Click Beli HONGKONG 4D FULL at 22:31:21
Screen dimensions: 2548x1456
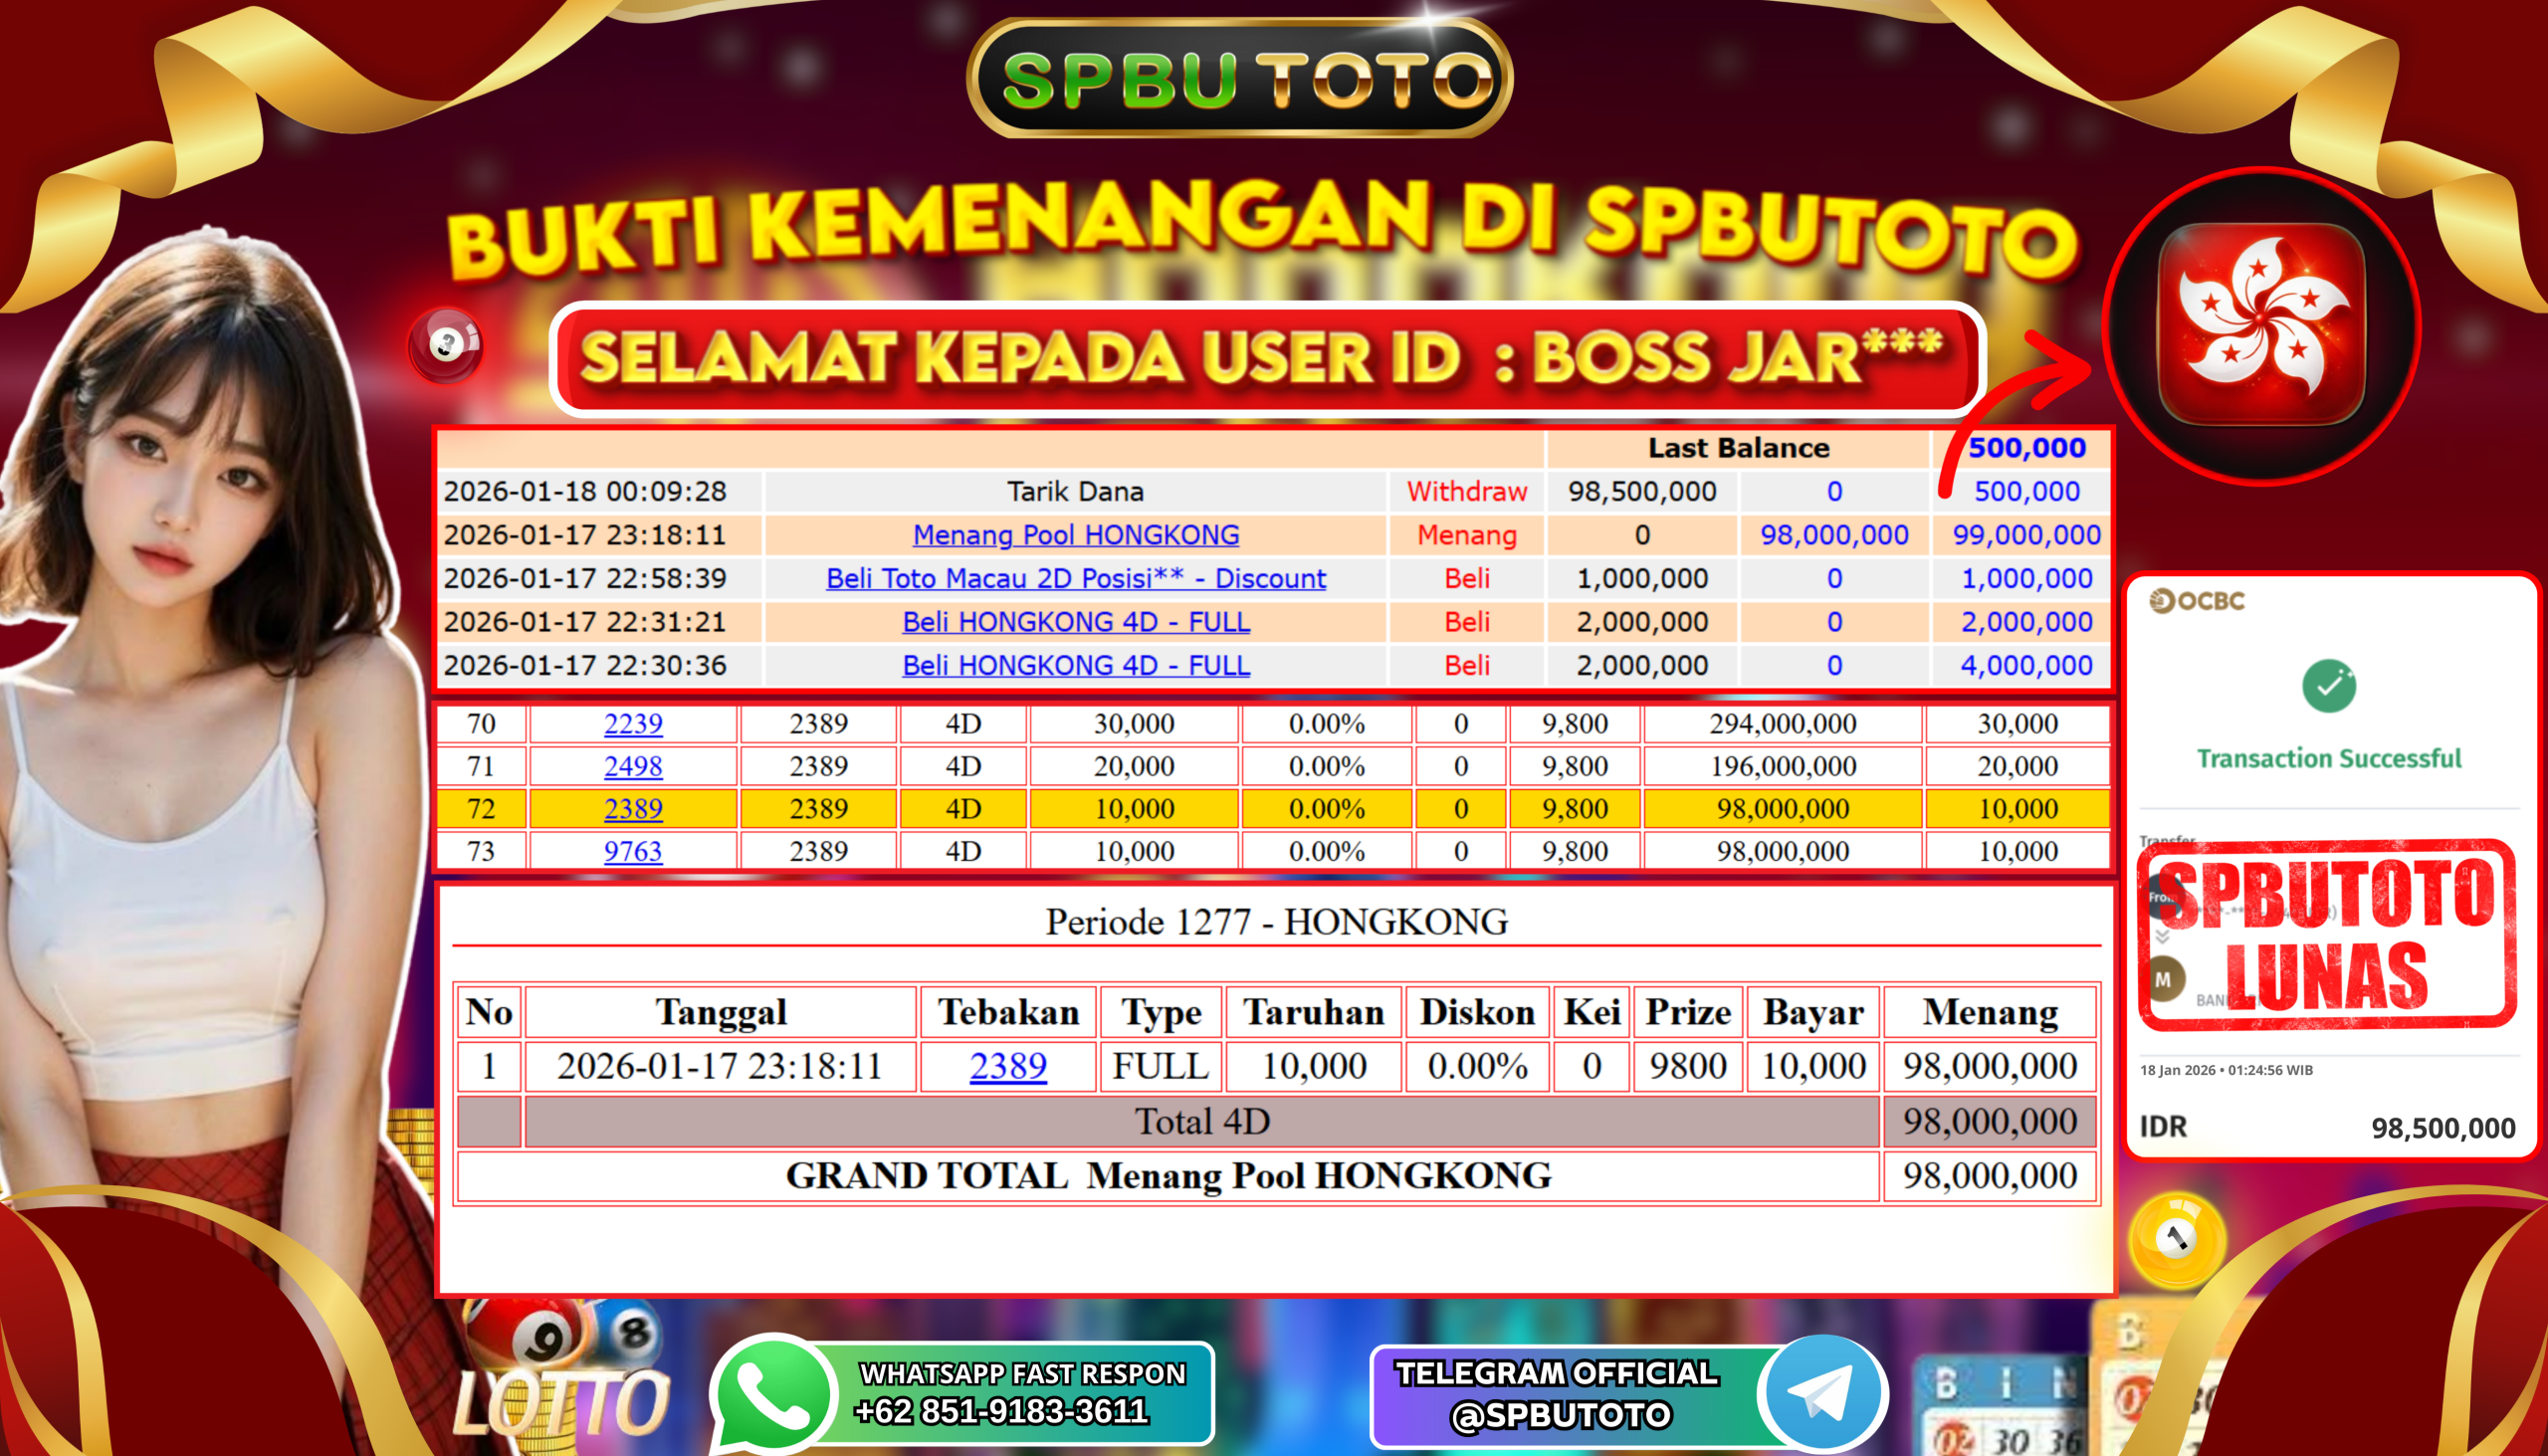(1076, 622)
